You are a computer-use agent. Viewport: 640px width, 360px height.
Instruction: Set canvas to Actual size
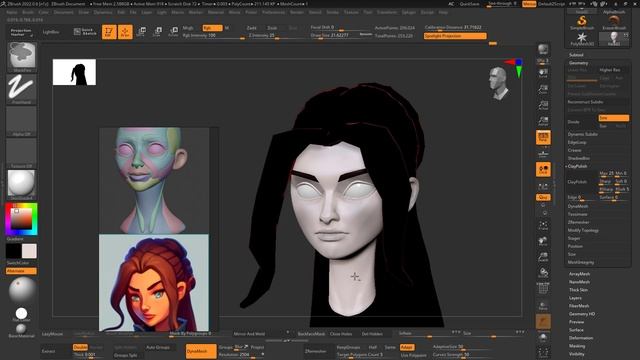pos(543,105)
